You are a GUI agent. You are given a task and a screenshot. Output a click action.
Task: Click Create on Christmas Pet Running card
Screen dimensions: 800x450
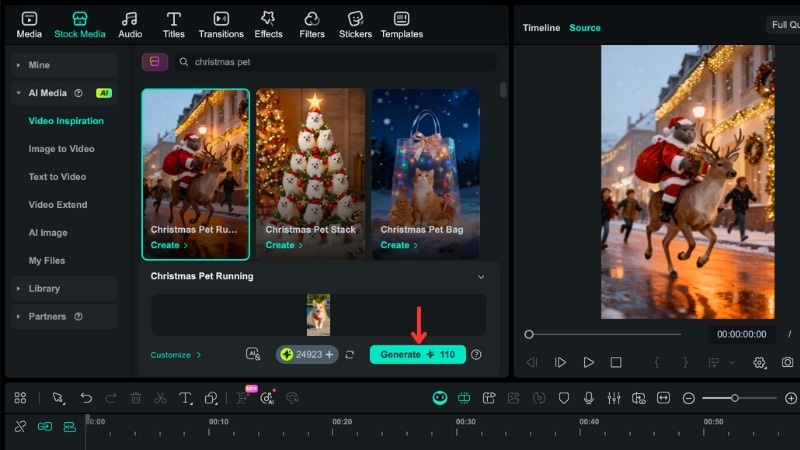[169, 245]
